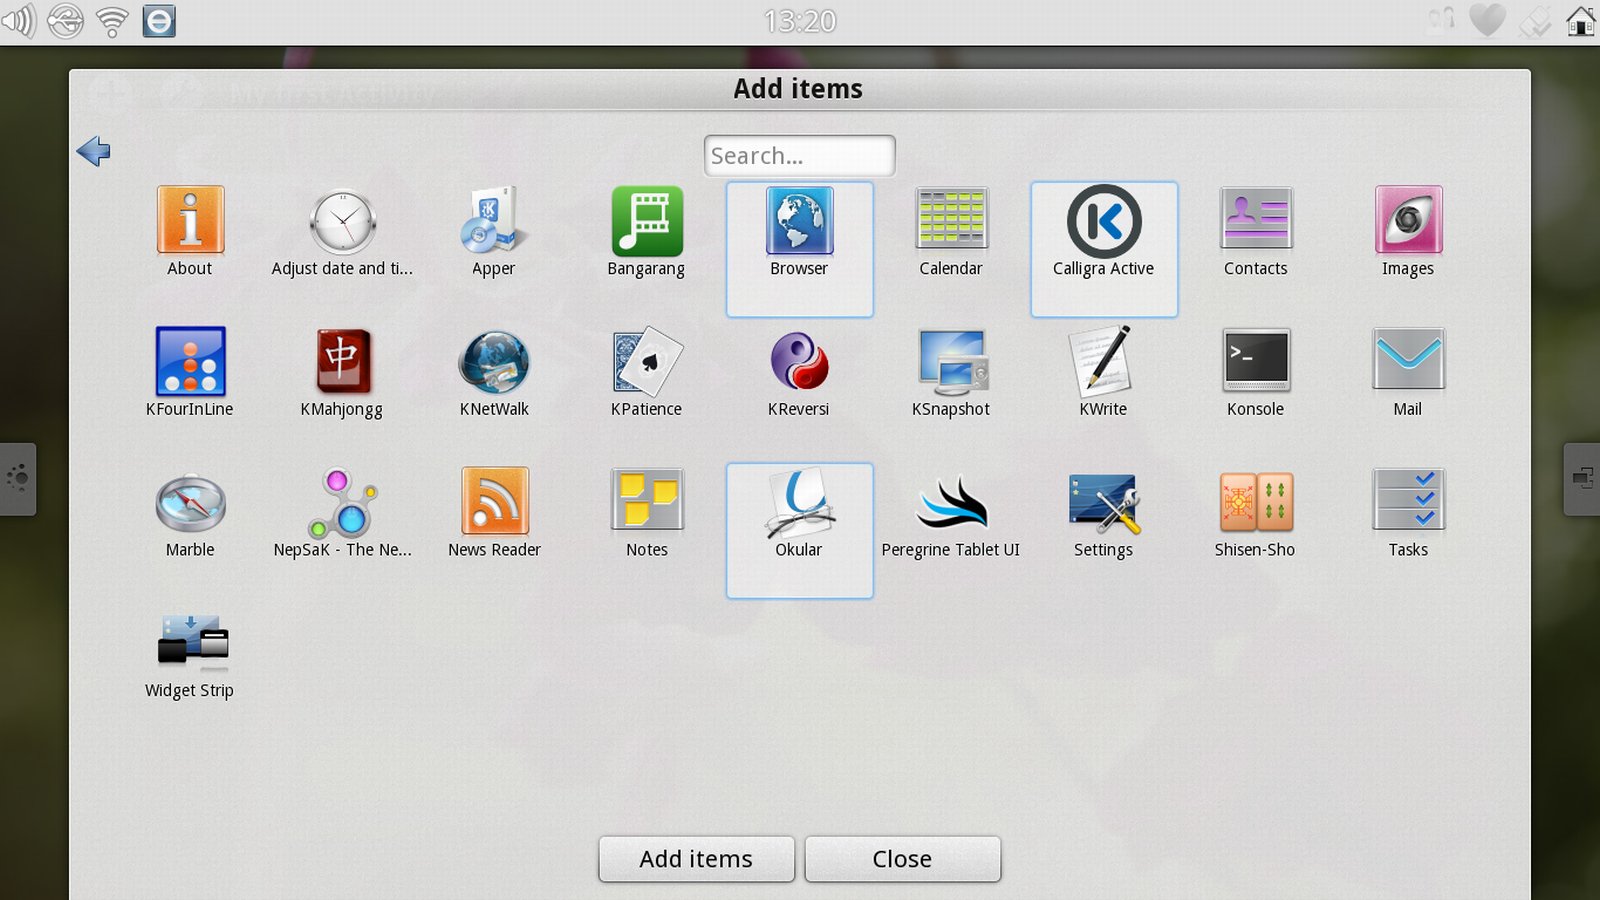Select the Marble compass icon

click(190, 502)
